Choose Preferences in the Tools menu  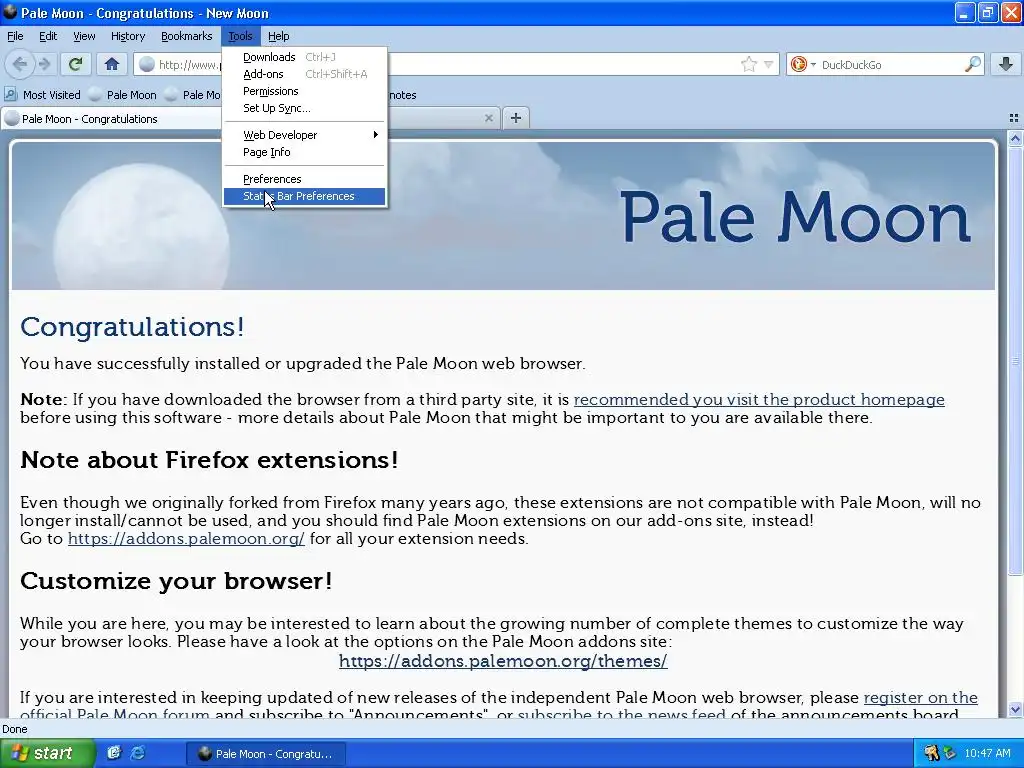[304, 178]
